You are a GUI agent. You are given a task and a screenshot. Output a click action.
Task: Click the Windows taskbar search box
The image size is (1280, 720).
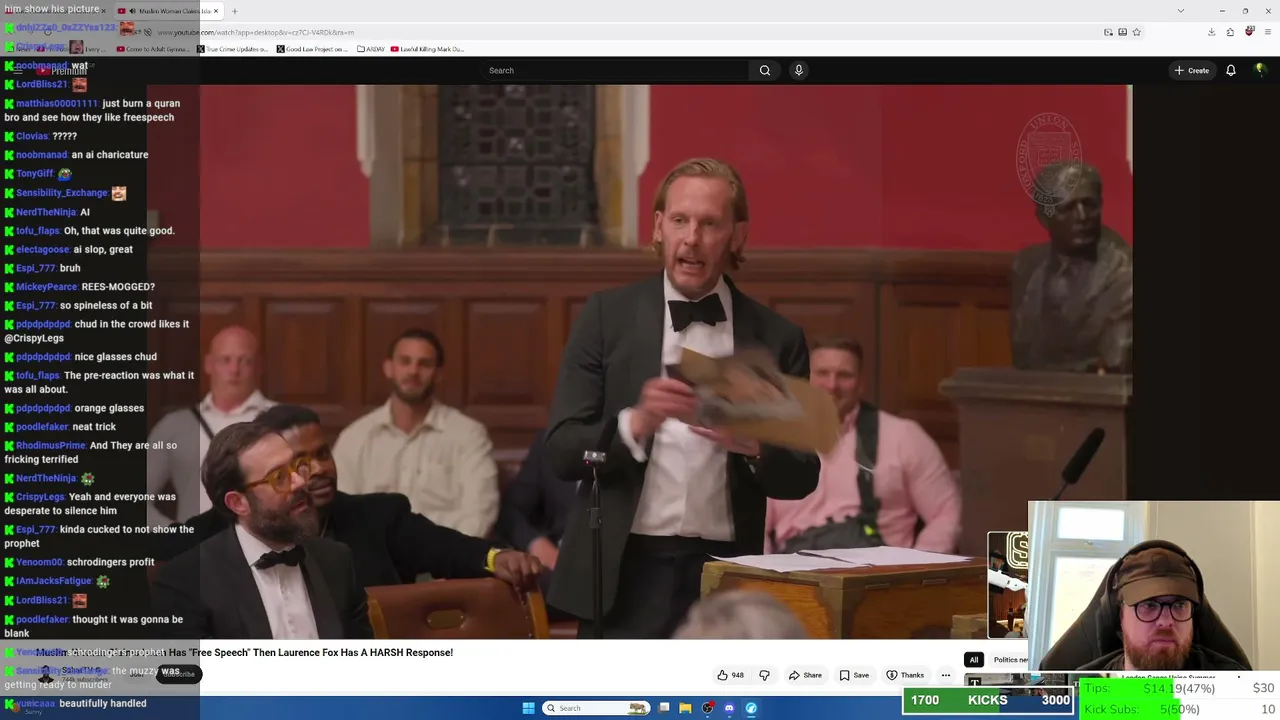596,708
